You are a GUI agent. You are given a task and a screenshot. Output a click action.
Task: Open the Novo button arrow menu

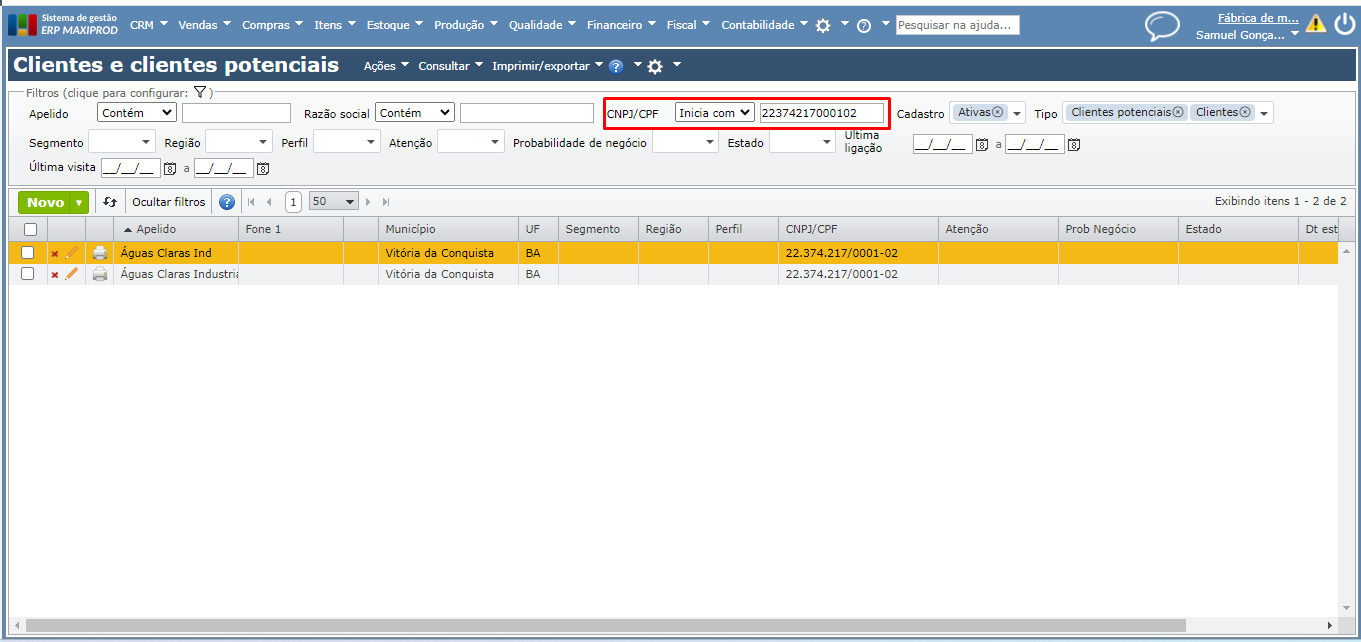79,203
